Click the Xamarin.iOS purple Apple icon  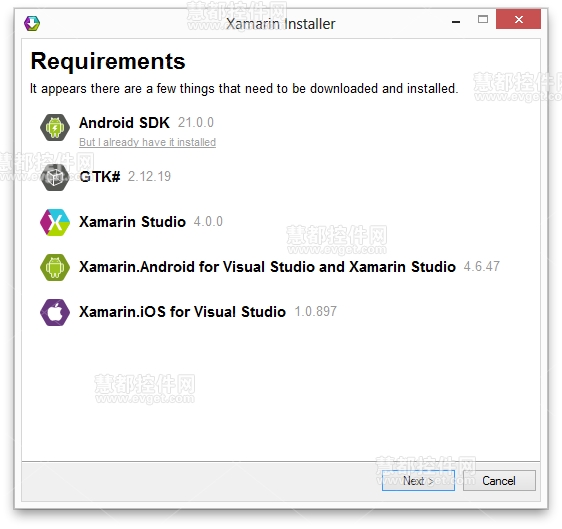coord(55,313)
